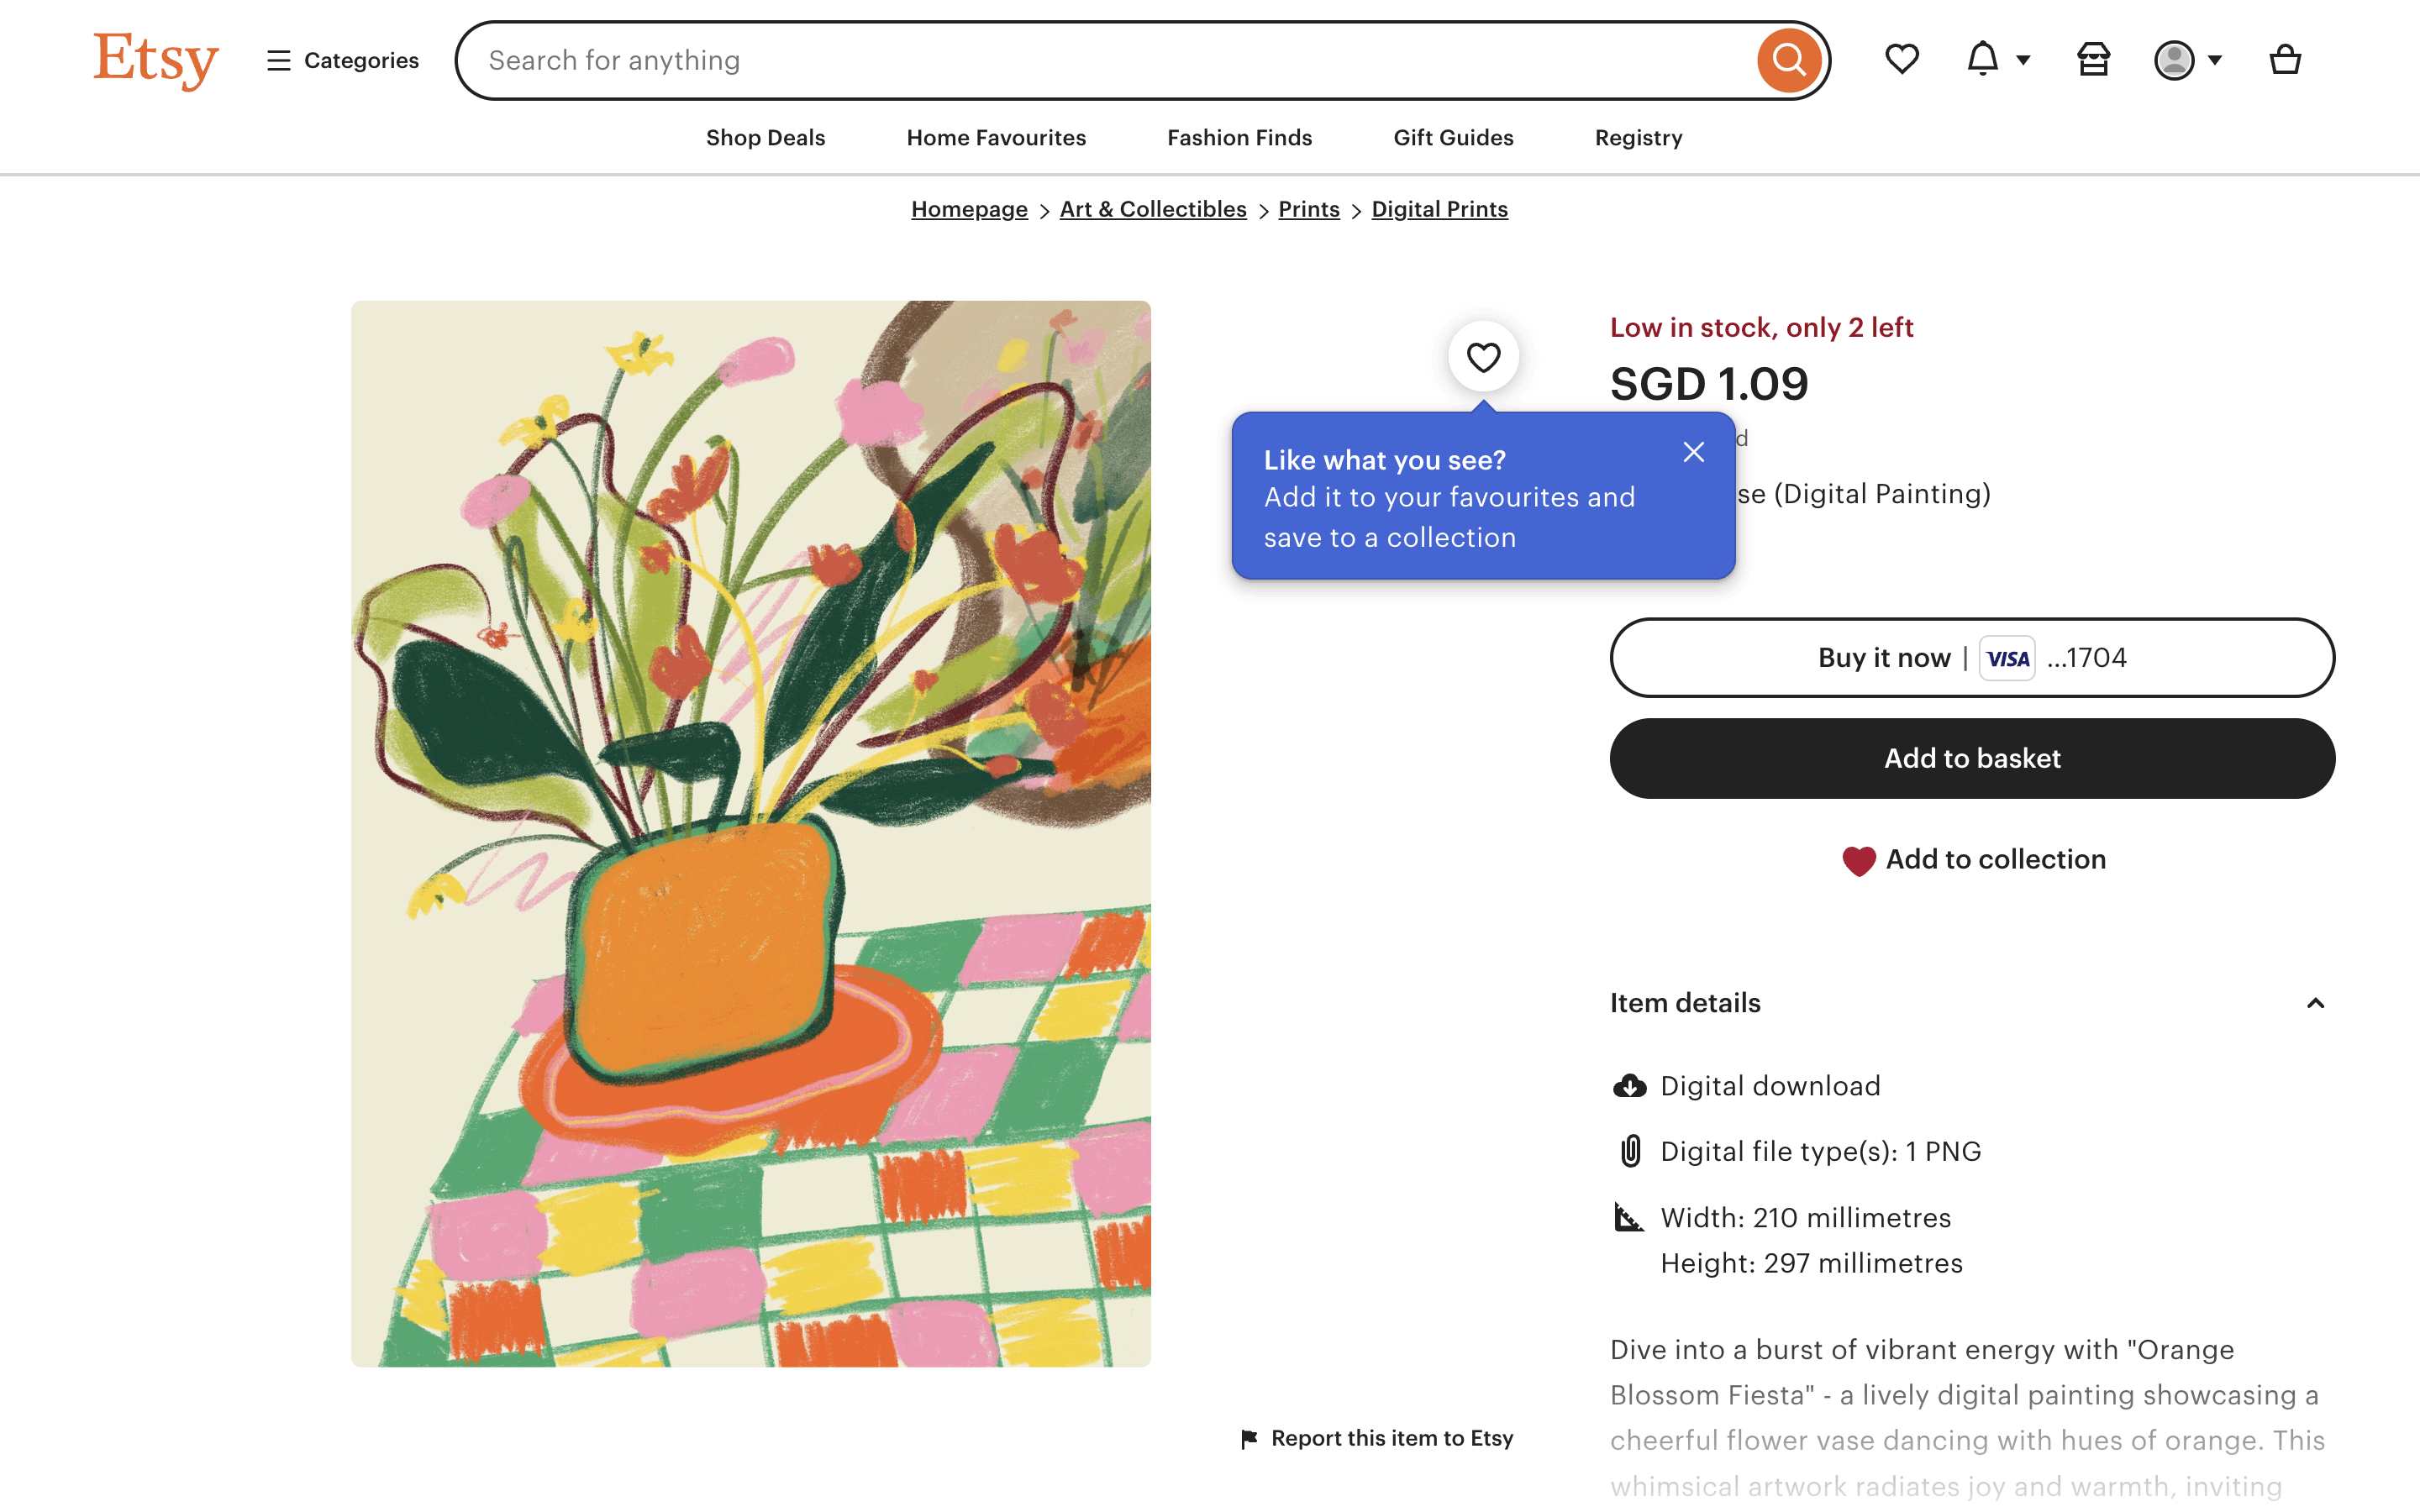Open the Shop Manager storefront icon
2420x1512 pixels.
click(x=2093, y=60)
